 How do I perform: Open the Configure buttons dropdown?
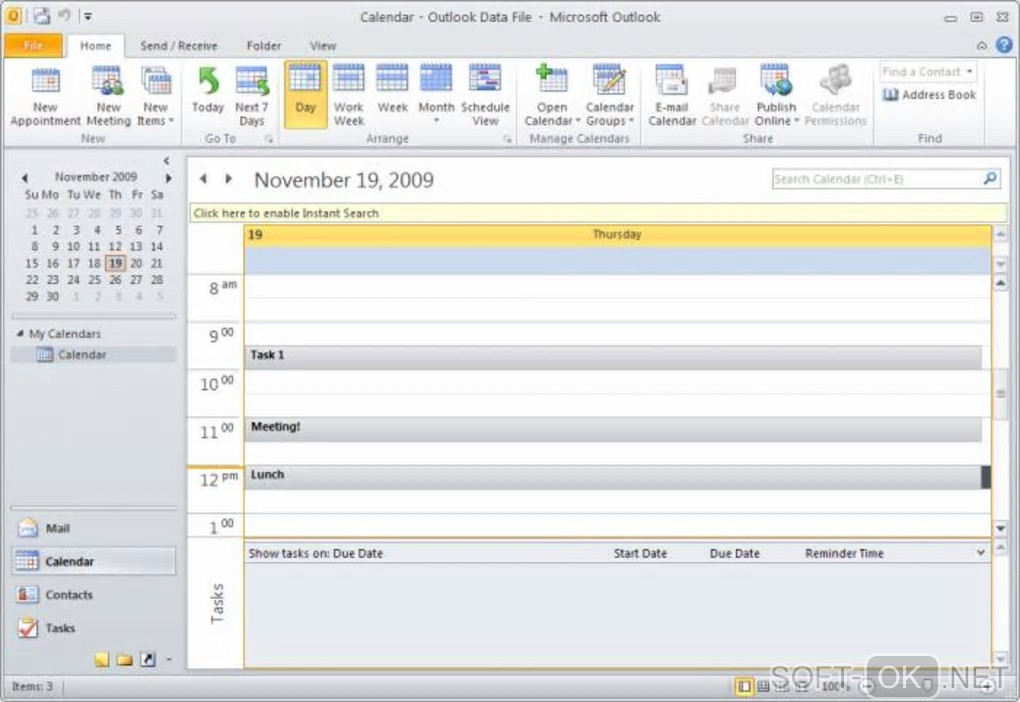pos(168,660)
